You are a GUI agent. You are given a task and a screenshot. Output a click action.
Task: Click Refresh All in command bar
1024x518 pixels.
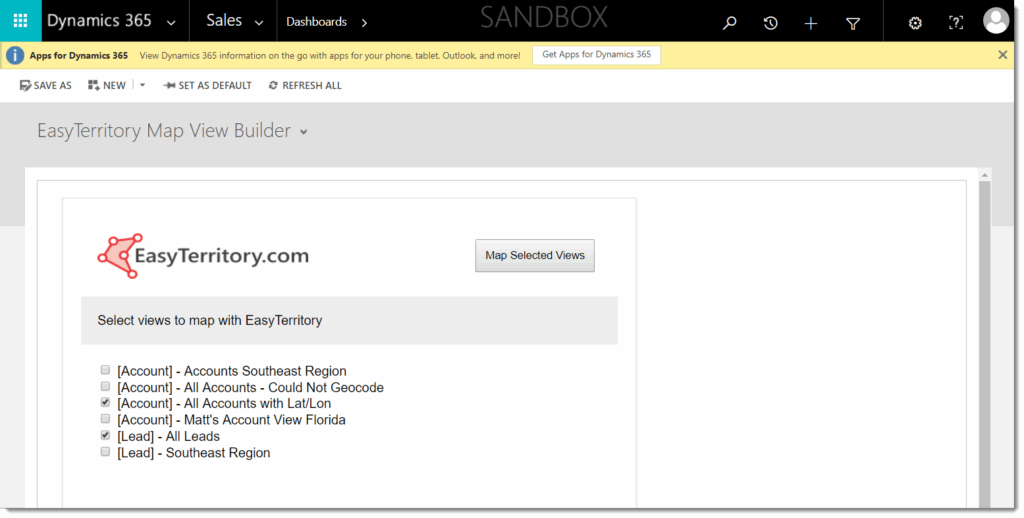click(x=305, y=86)
